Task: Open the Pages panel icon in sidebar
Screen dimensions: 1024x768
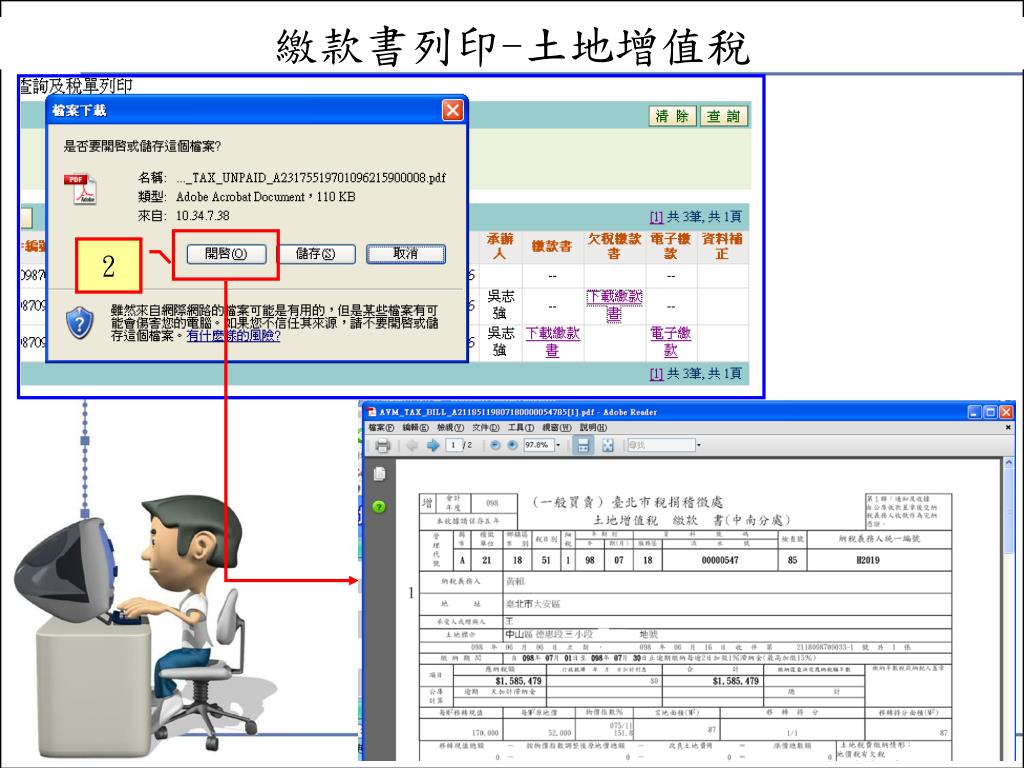Action: [379, 473]
